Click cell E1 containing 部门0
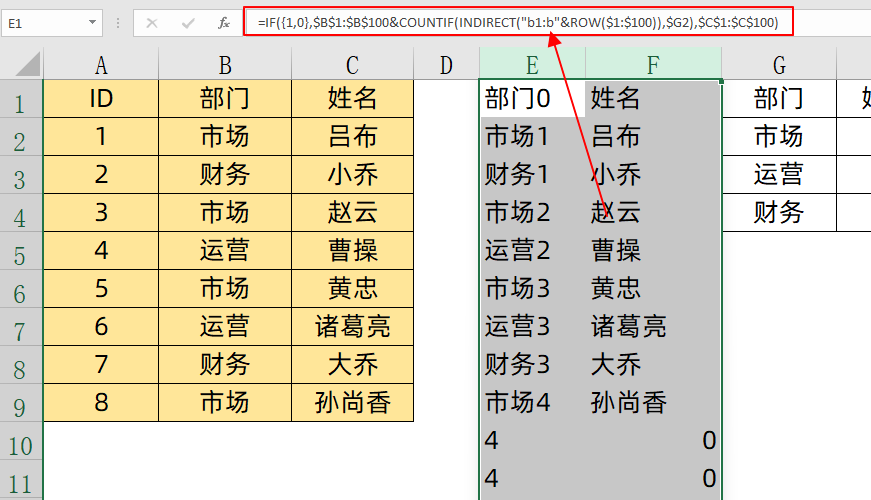This screenshot has height=500, width=871. [532, 99]
